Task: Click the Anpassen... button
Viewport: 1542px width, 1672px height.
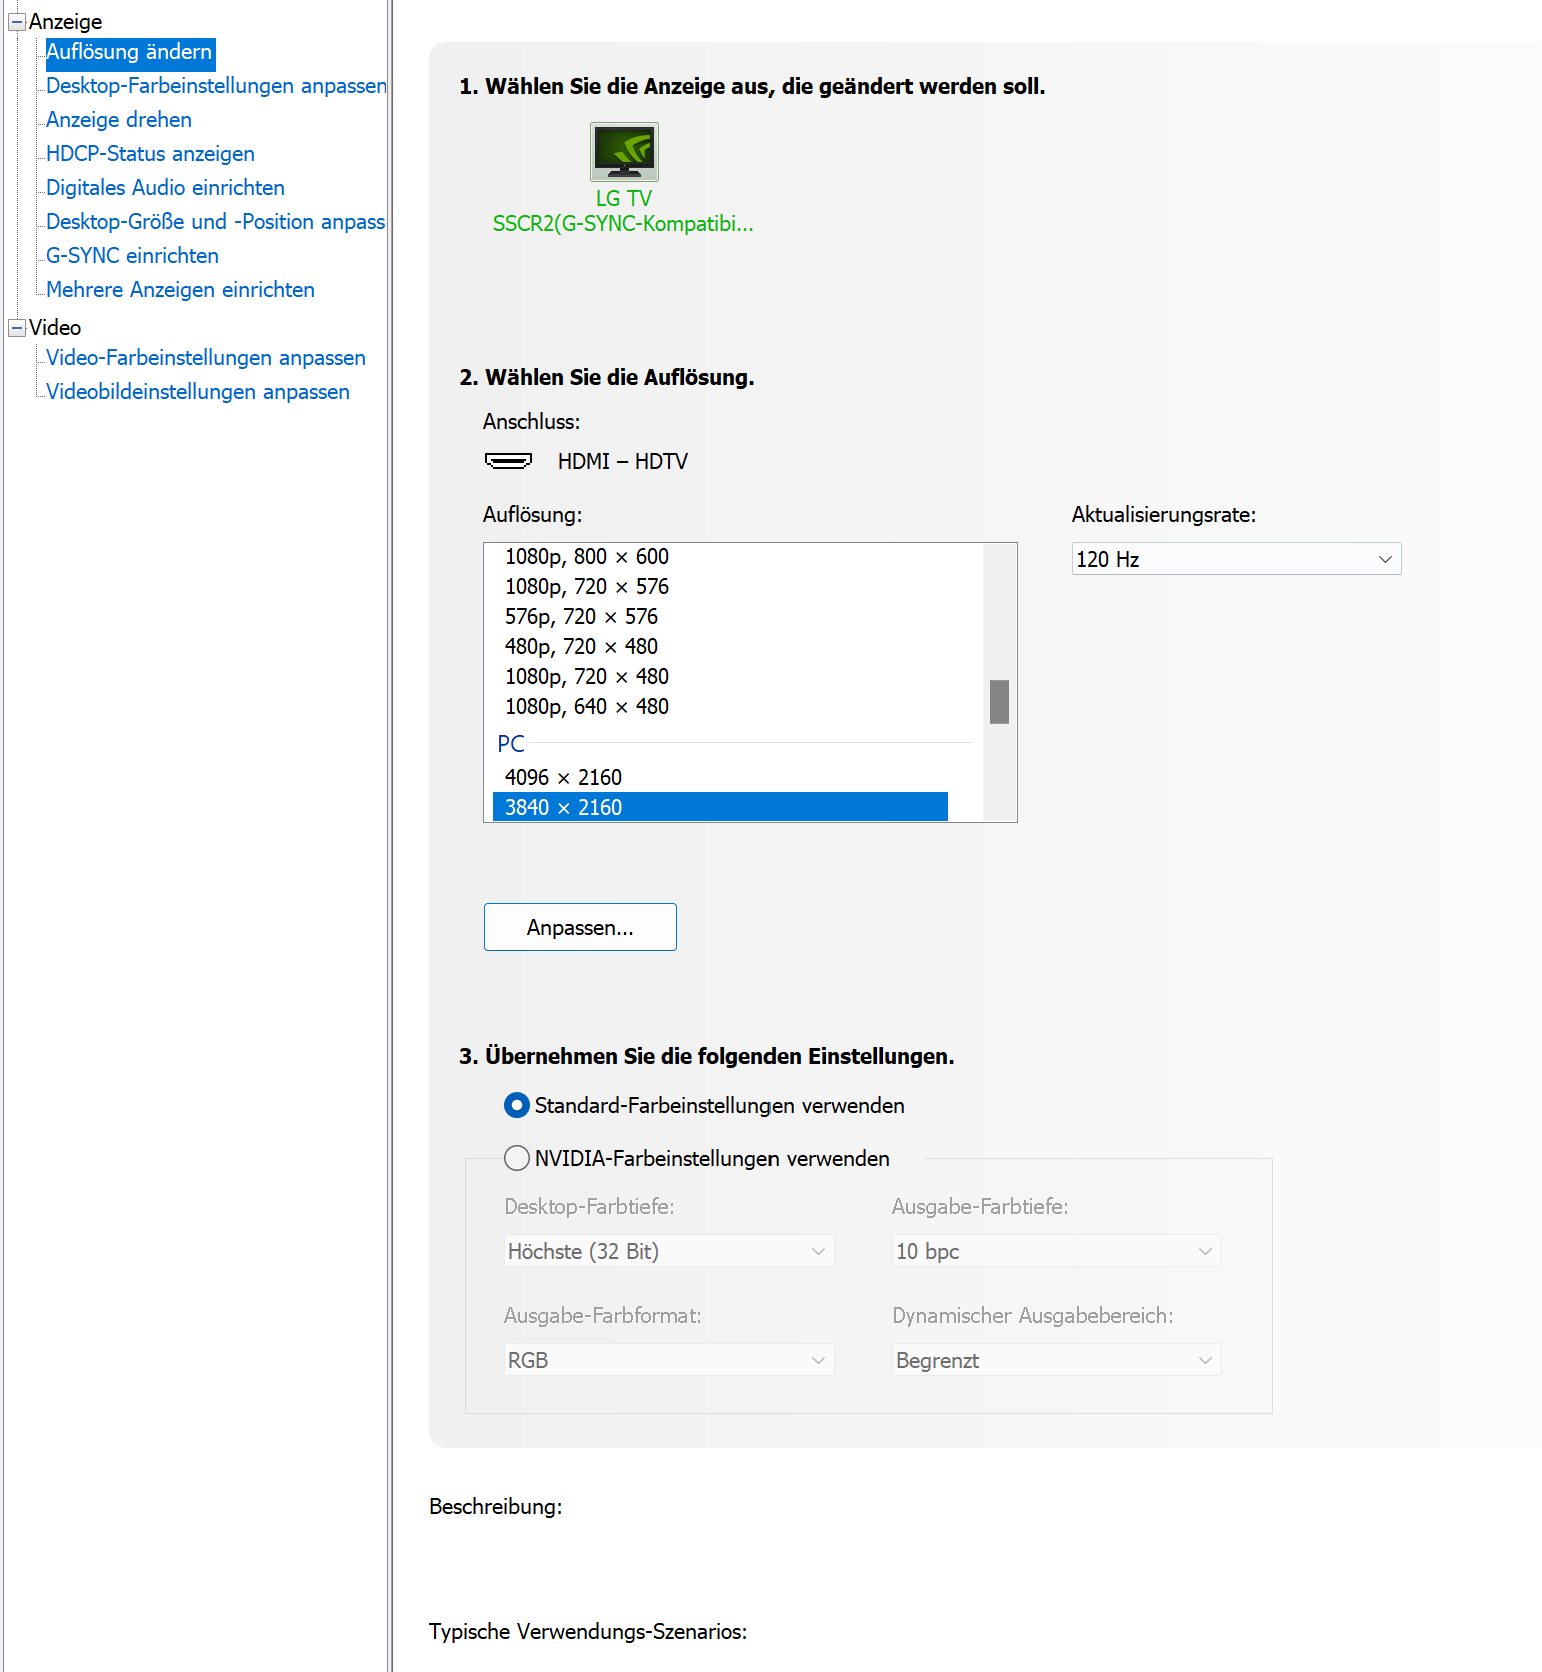Action: tap(580, 927)
